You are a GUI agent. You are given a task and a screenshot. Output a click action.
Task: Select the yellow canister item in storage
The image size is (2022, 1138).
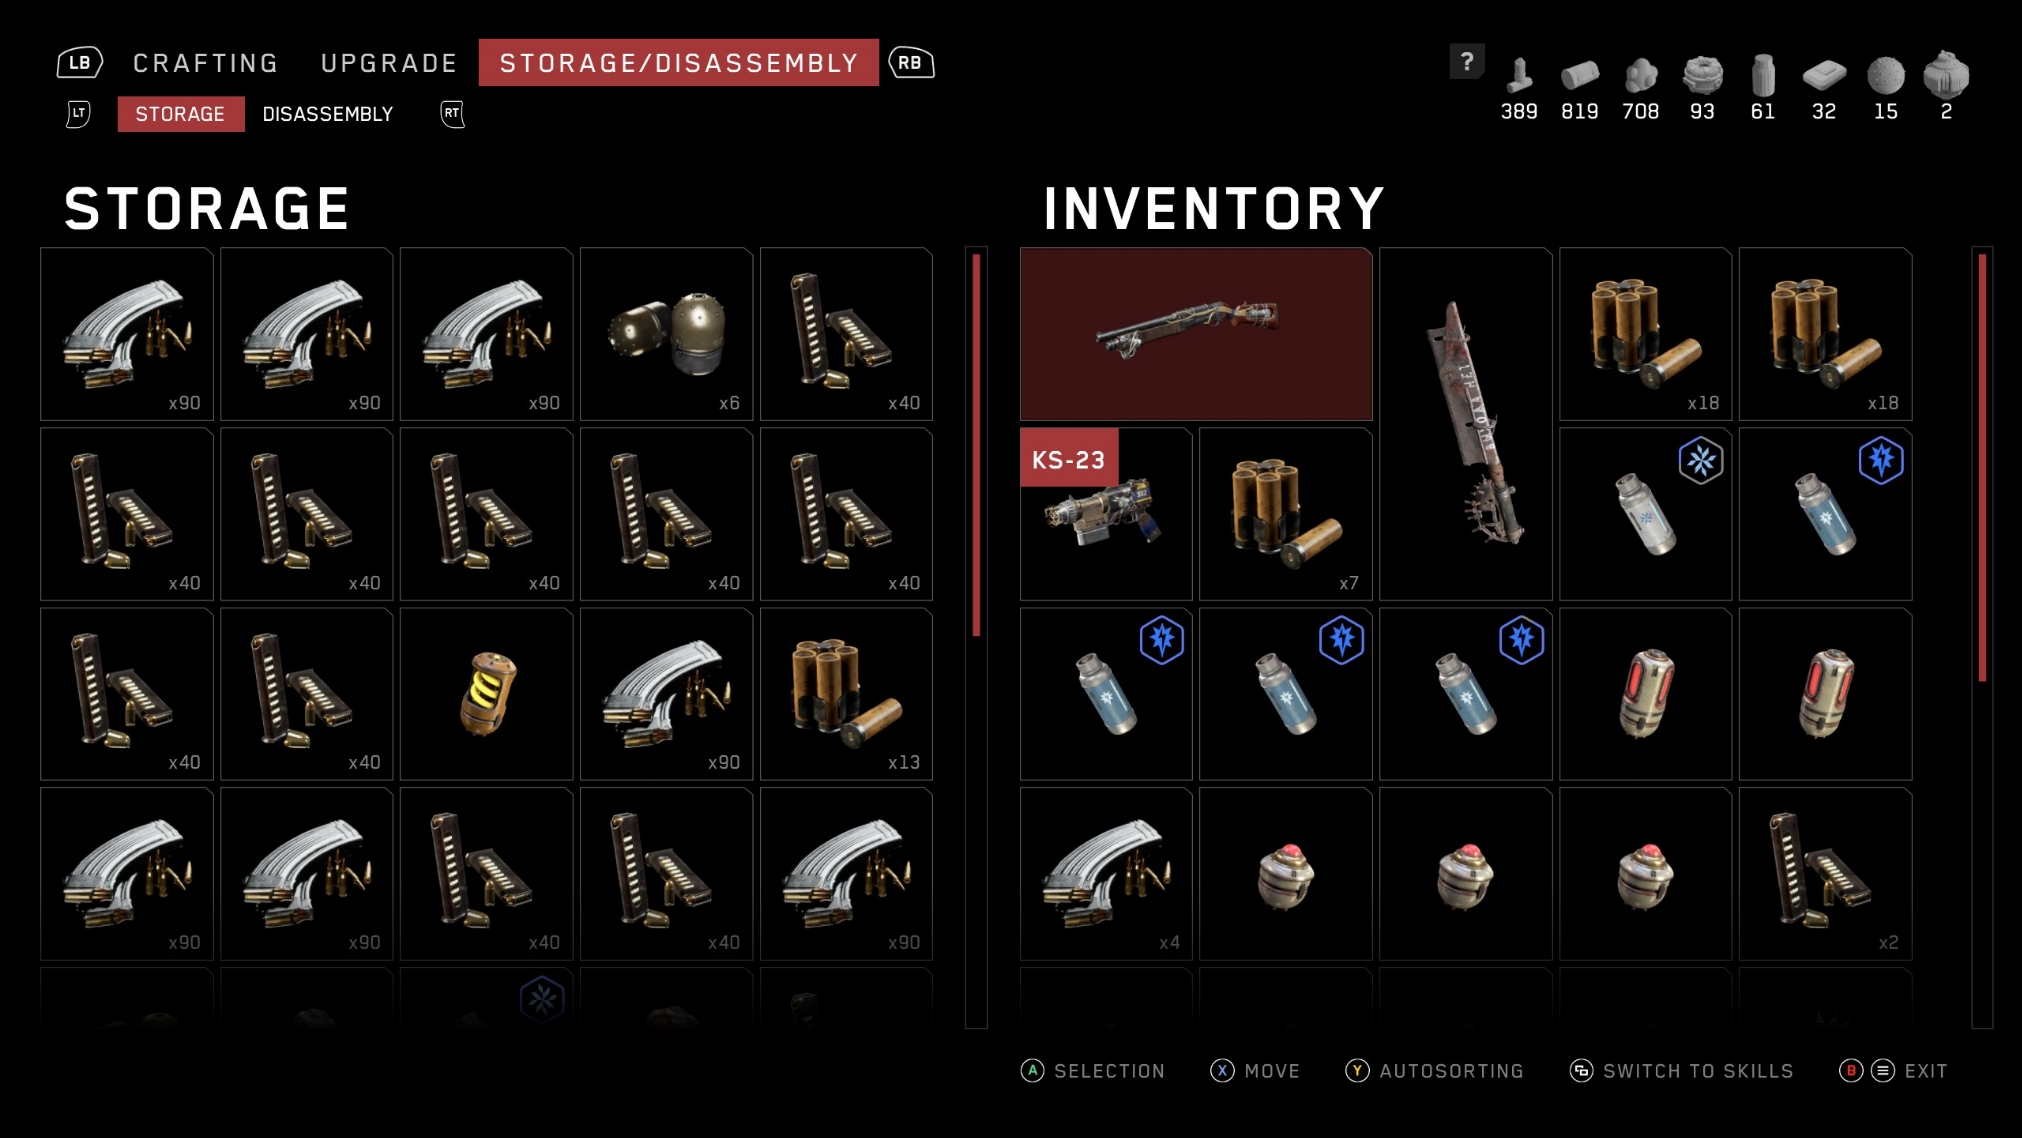[486, 694]
